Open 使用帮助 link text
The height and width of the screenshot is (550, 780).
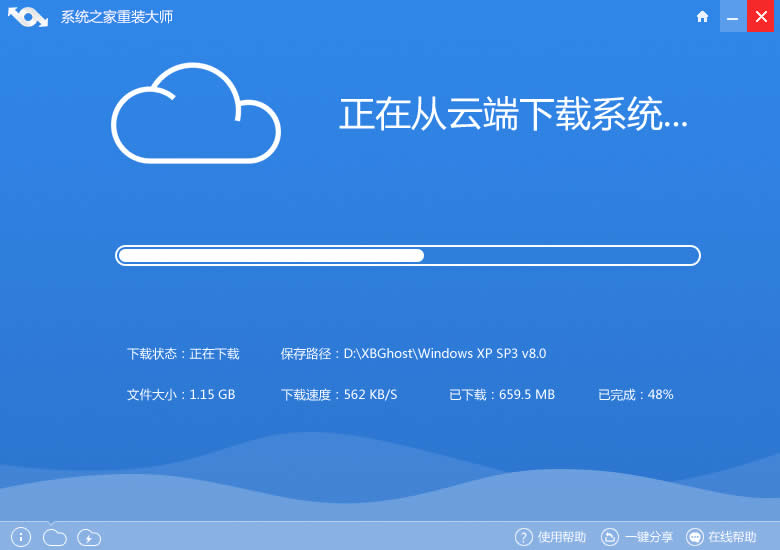(562, 537)
